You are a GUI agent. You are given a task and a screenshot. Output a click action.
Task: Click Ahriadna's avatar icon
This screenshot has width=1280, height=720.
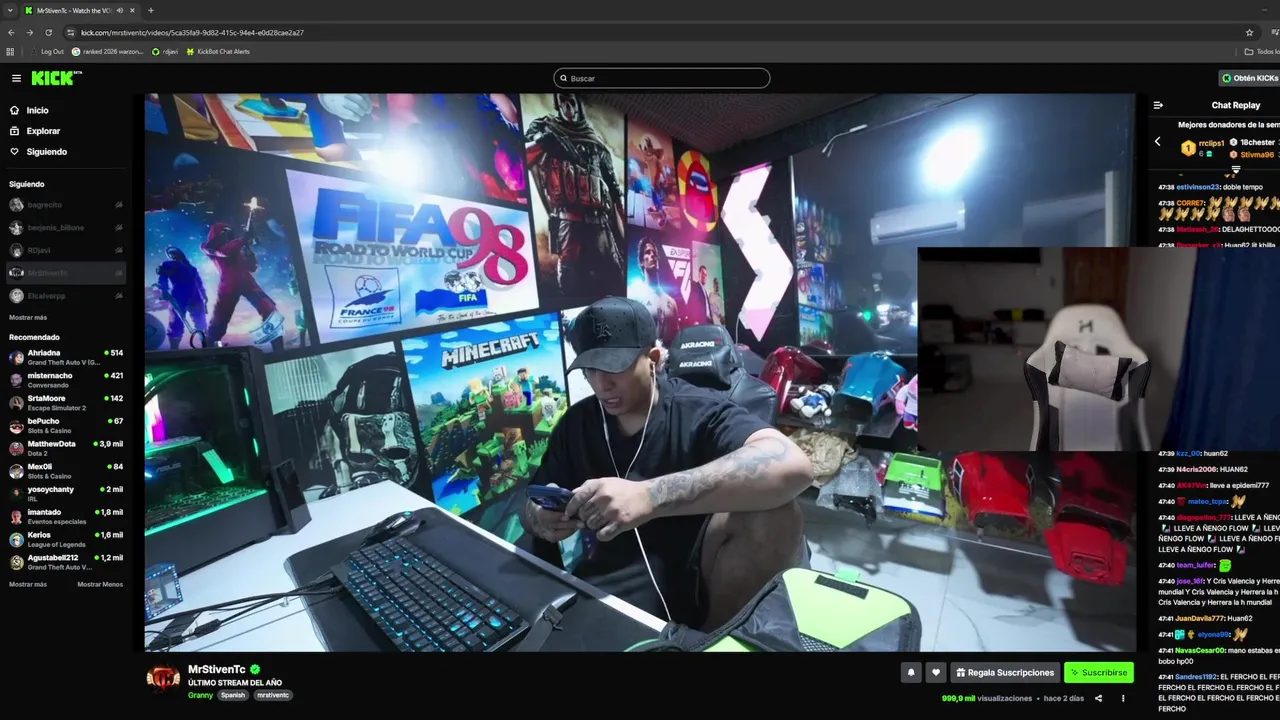[x=16, y=357]
